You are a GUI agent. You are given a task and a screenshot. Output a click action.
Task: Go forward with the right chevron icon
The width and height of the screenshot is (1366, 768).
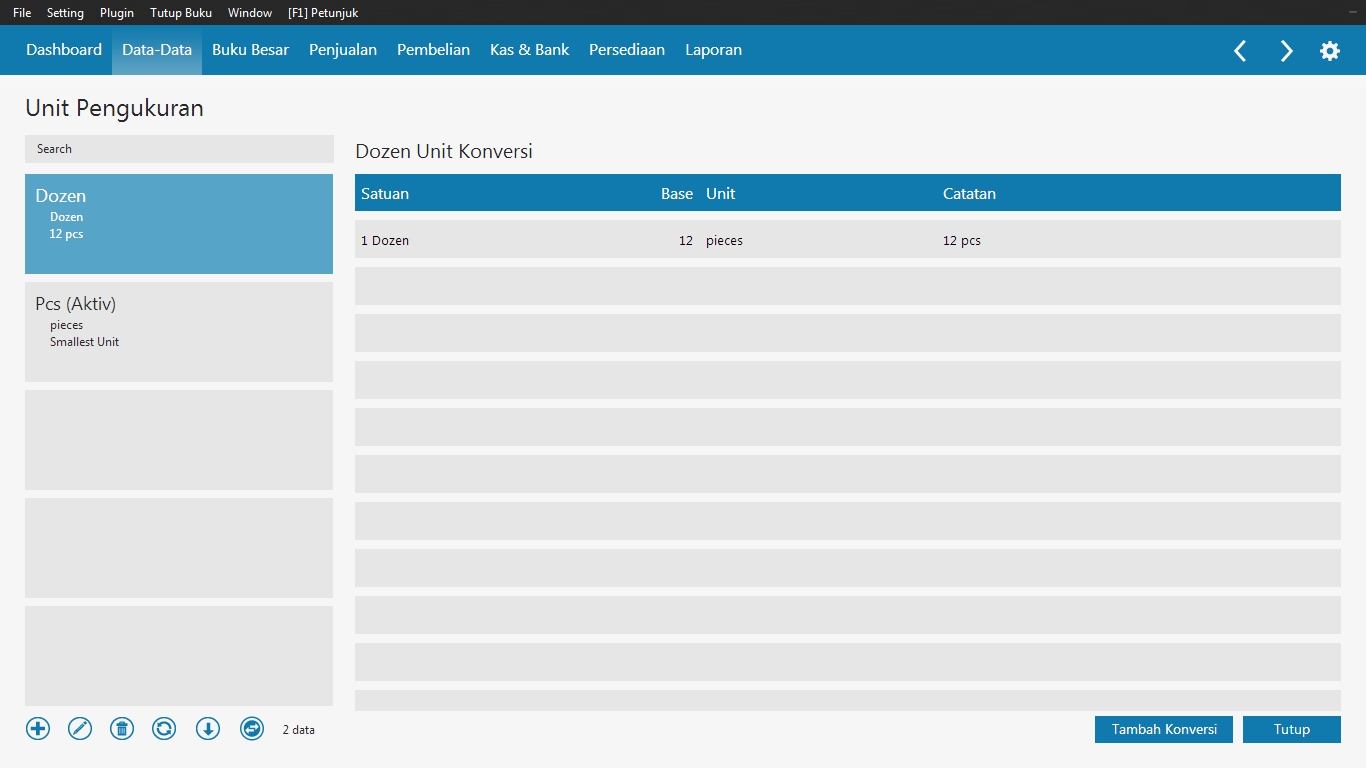click(x=1286, y=51)
